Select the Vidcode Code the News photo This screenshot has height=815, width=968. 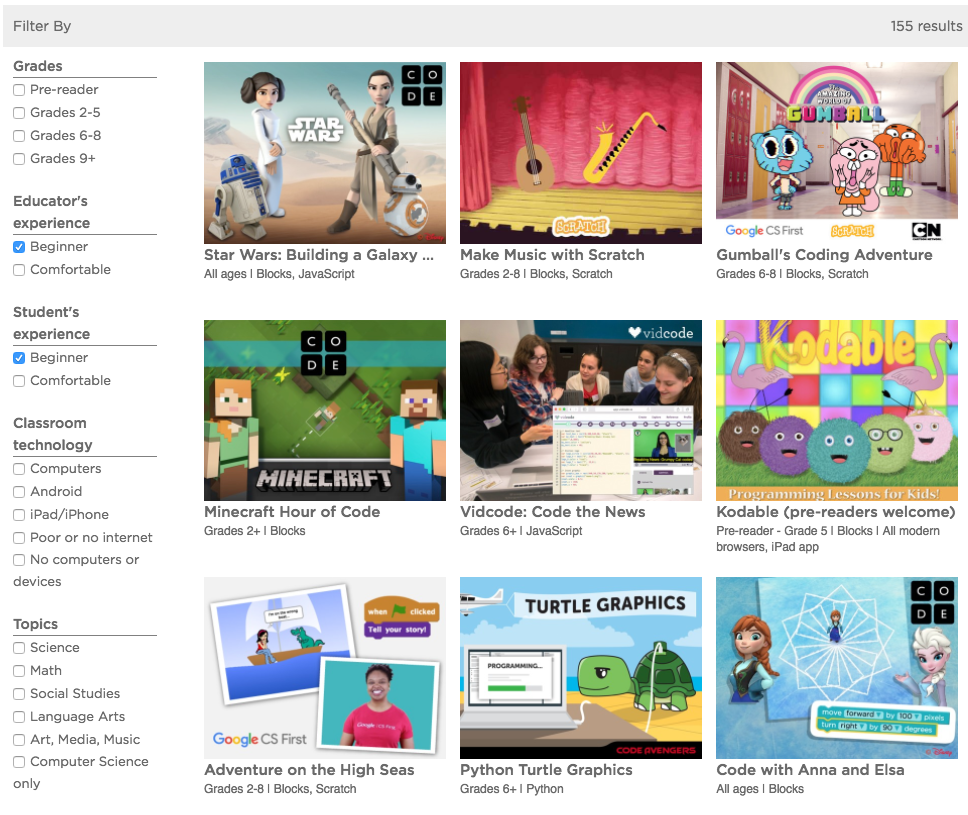581,410
